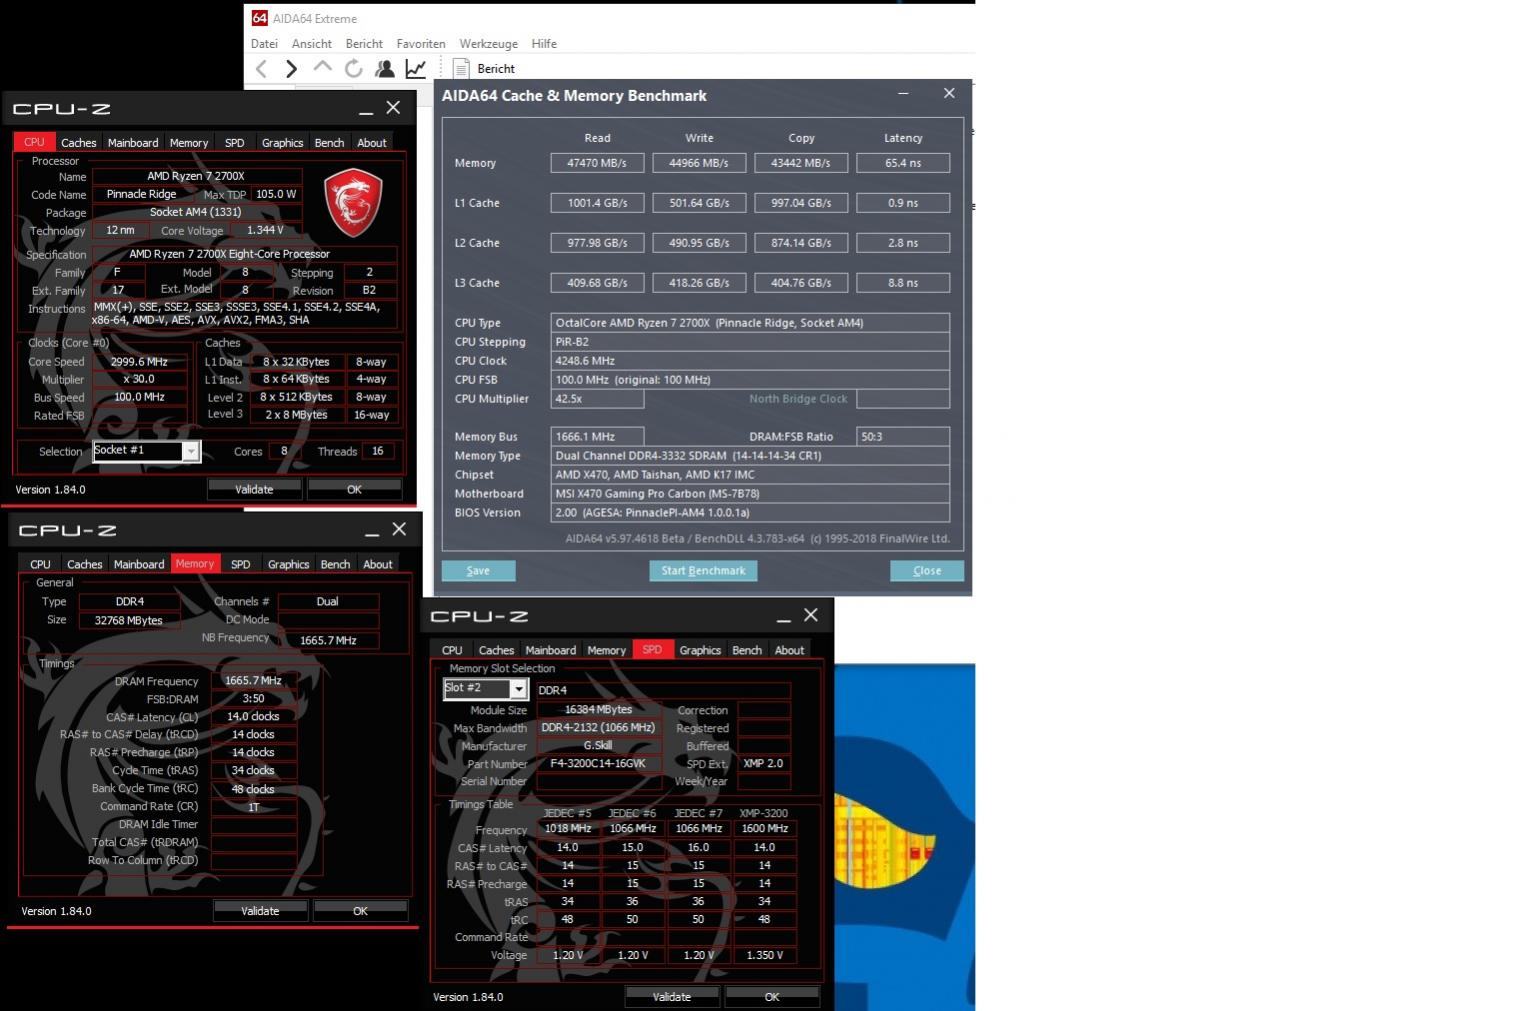
Task: Switch to SPD tab in CPU-Z Memory window
Action: [x=240, y=564]
